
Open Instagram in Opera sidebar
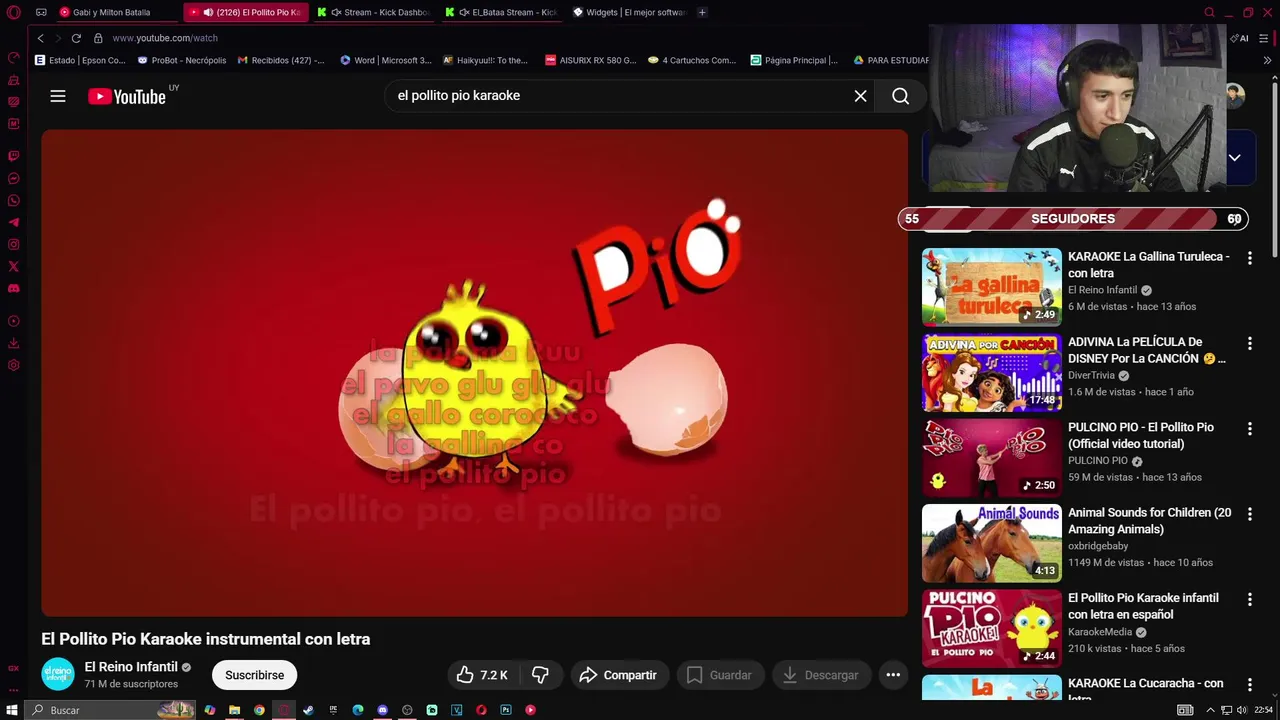(14, 244)
